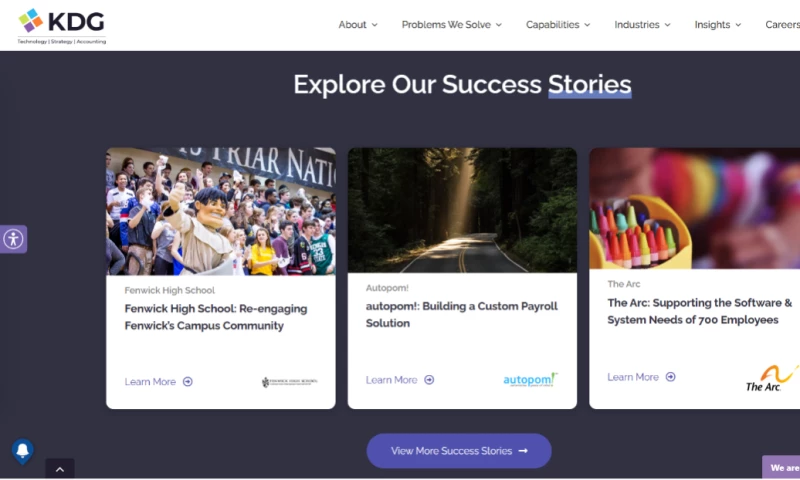Click View More Success Stories button

pyautogui.click(x=459, y=451)
